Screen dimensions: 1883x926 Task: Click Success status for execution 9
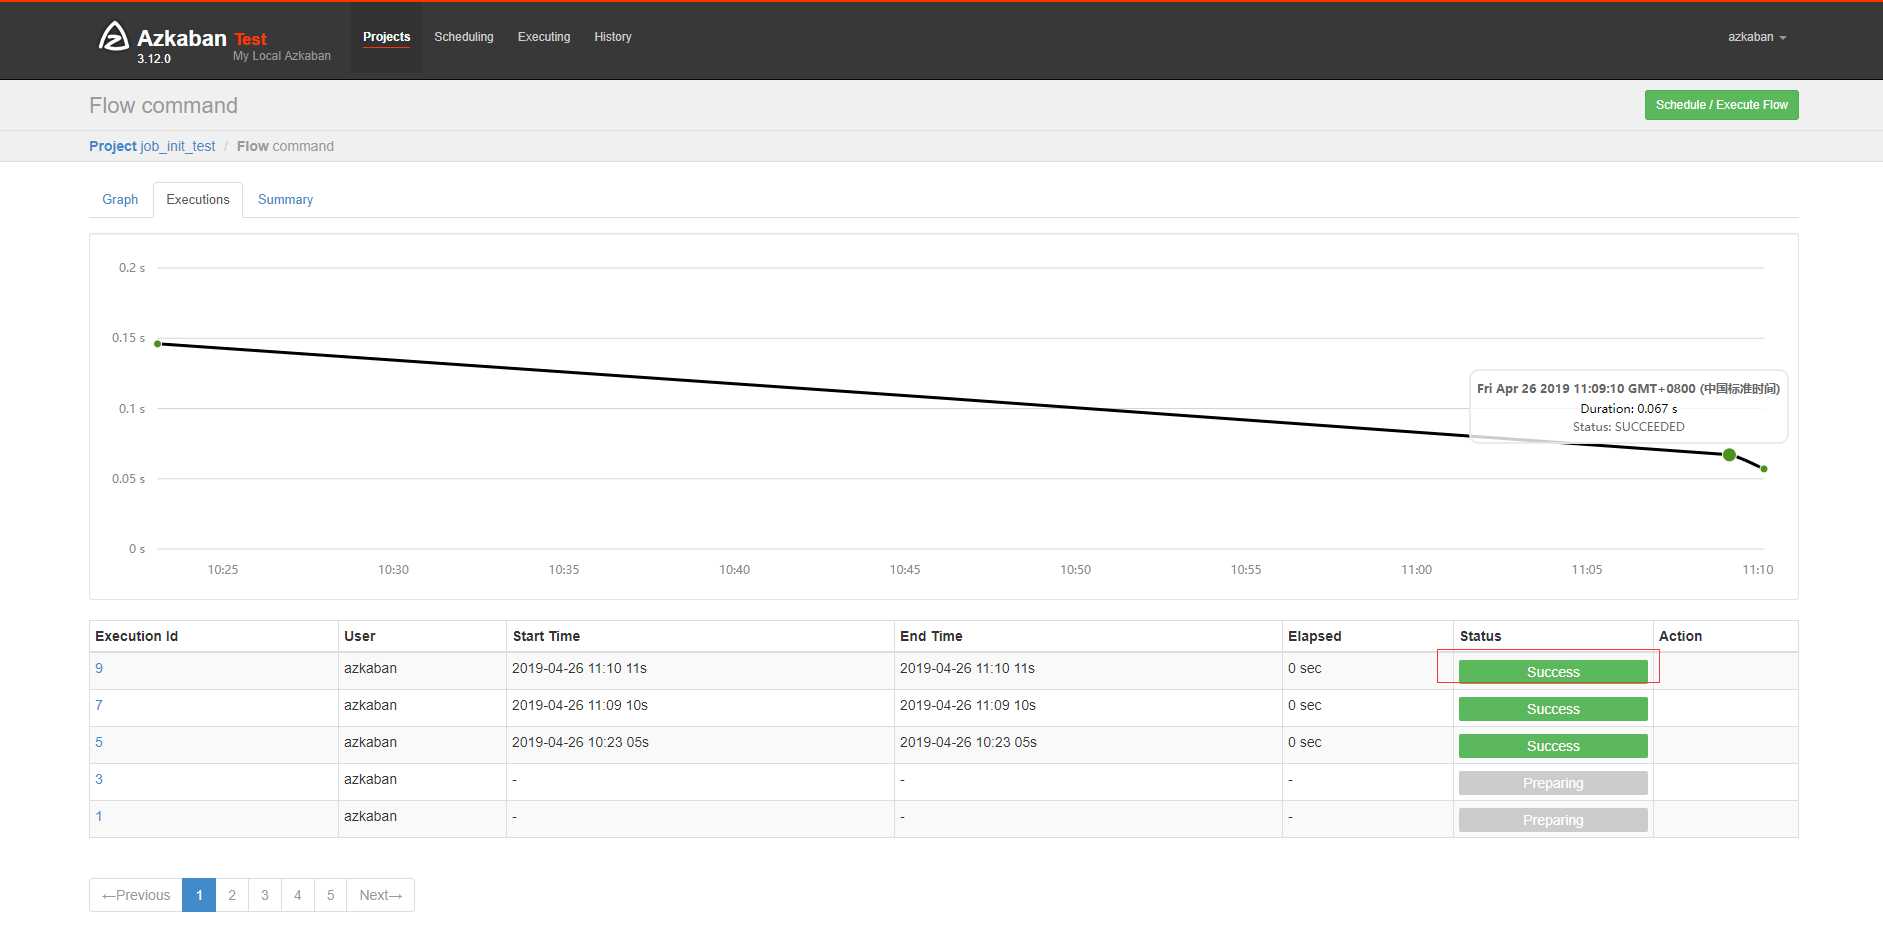[x=1553, y=672]
